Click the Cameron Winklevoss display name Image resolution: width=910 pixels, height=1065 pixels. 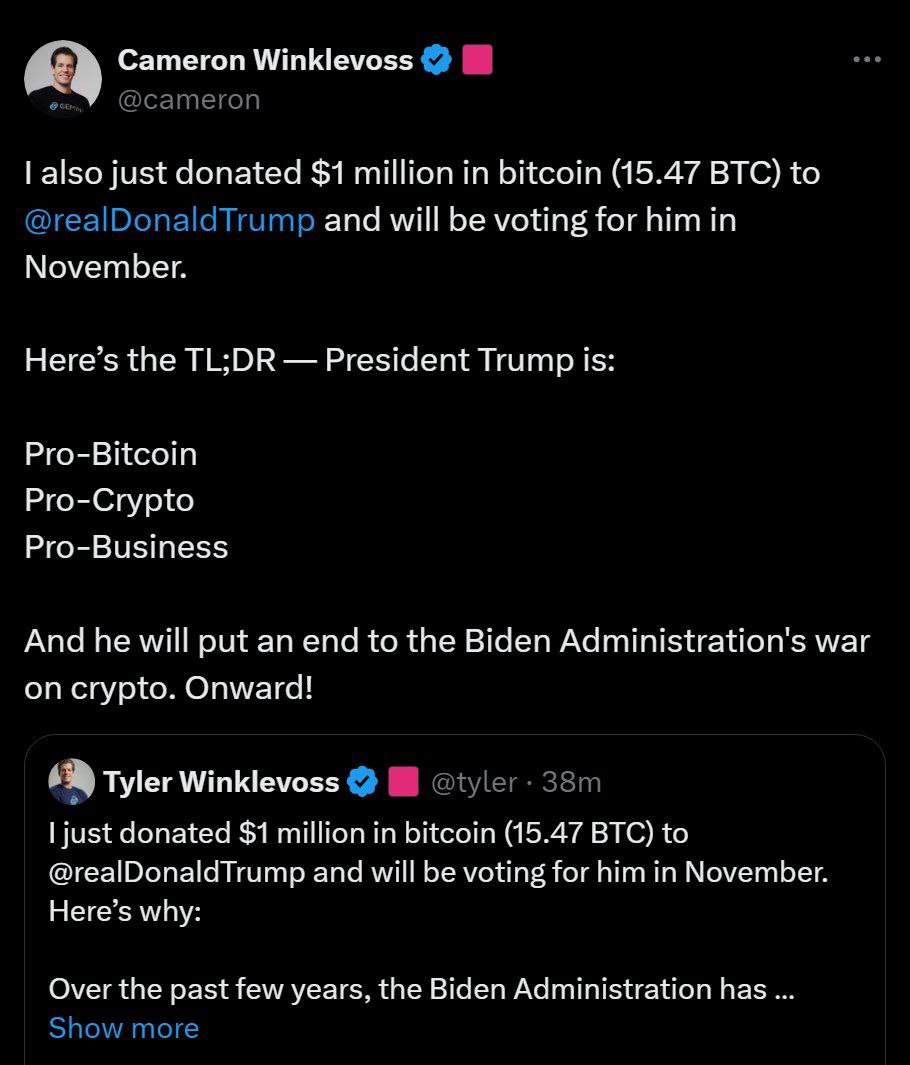(265, 60)
